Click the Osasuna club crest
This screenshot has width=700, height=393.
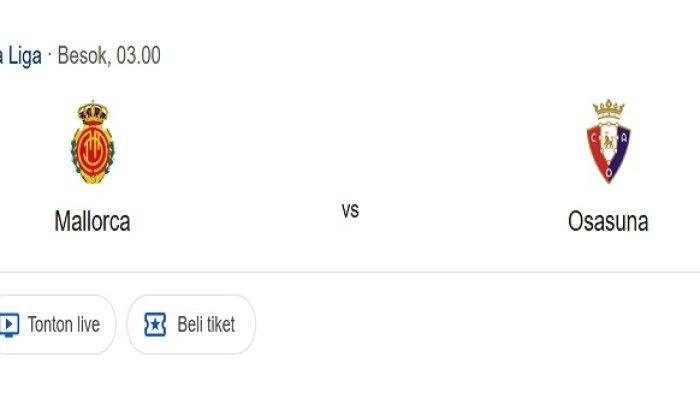pyautogui.click(x=608, y=141)
